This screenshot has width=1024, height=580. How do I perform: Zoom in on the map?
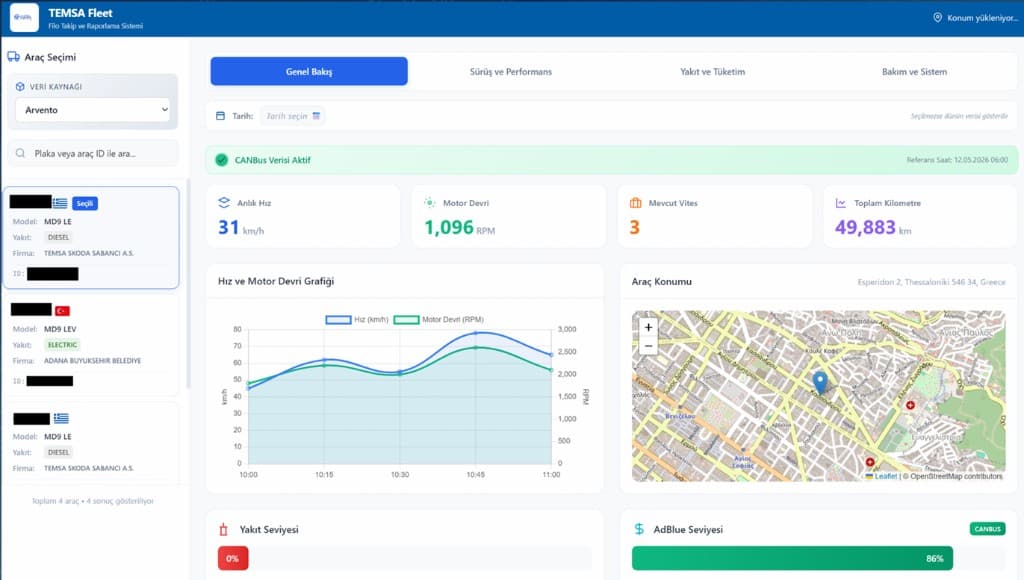pyautogui.click(x=648, y=327)
